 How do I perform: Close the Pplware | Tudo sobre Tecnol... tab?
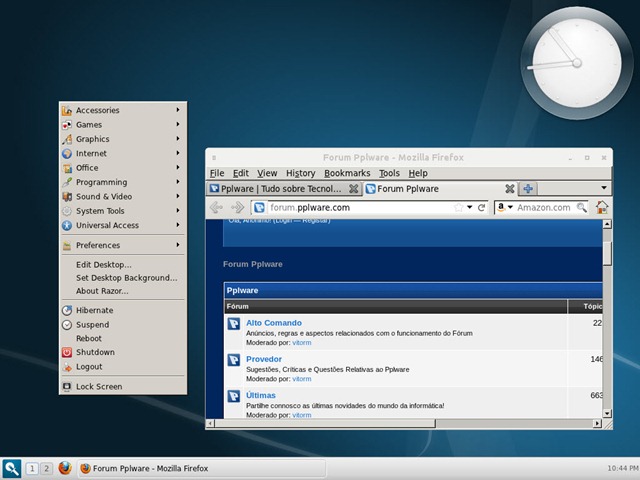pyautogui.click(x=353, y=189)
